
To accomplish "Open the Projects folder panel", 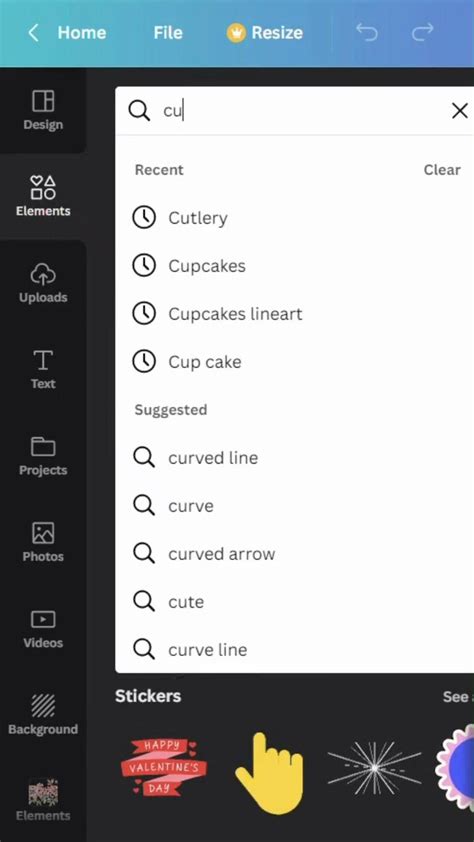I will point(43,456).
